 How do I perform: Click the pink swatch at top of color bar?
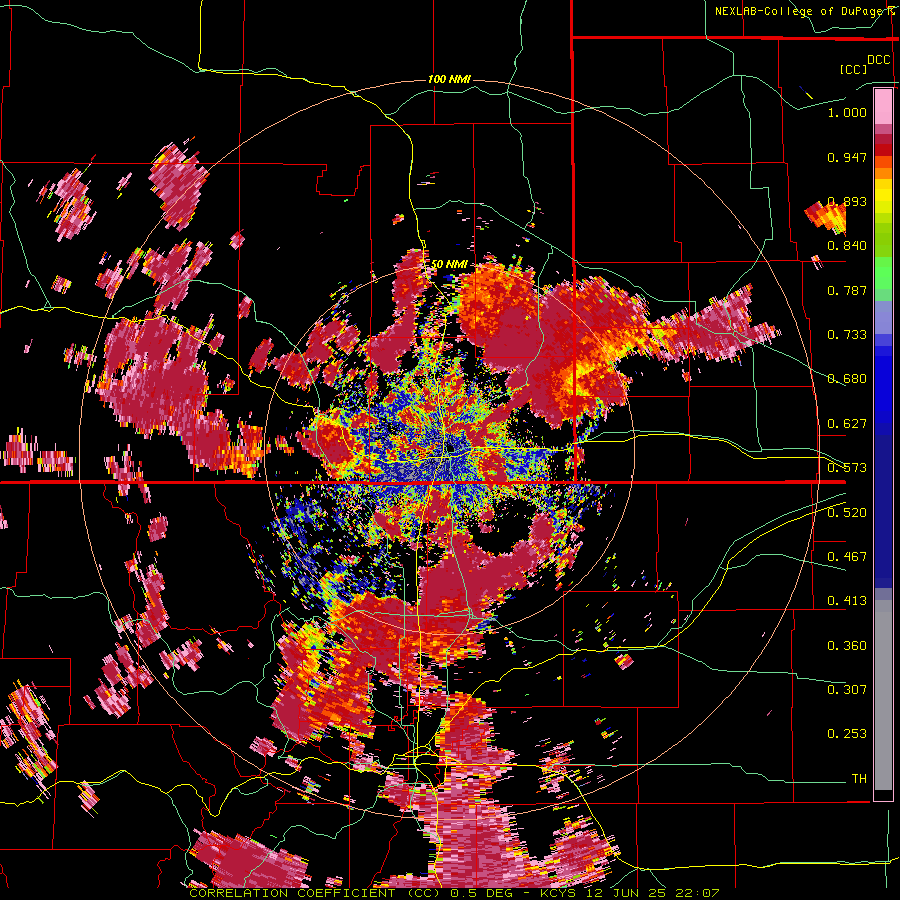tap(883, 106)
